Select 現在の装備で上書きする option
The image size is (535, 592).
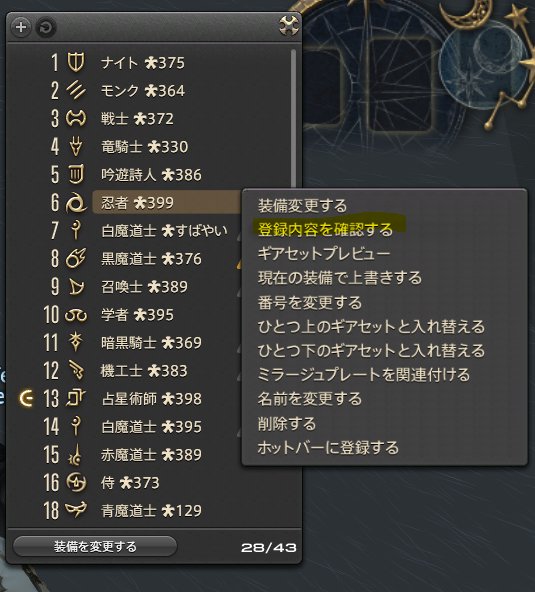pos(340,278)
